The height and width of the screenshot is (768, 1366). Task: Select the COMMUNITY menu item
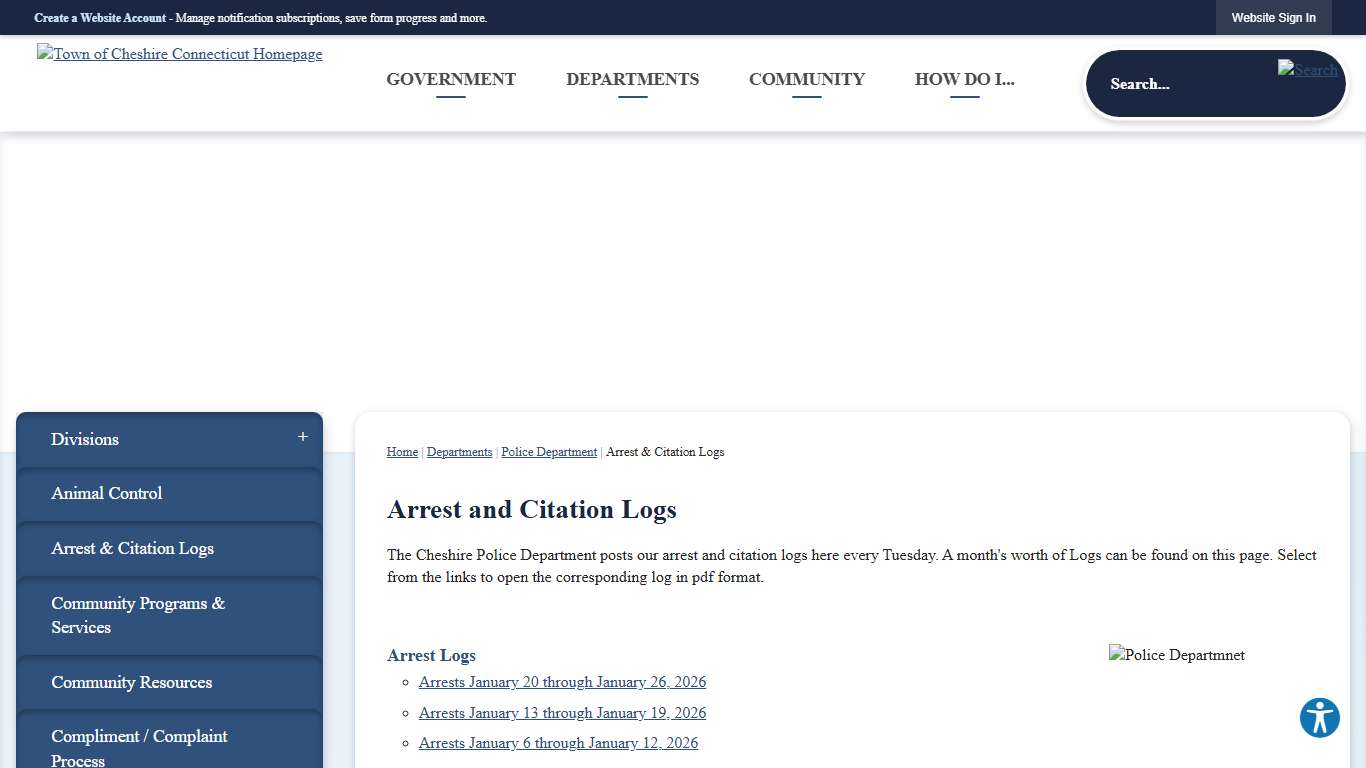click(x=806, y=79)
